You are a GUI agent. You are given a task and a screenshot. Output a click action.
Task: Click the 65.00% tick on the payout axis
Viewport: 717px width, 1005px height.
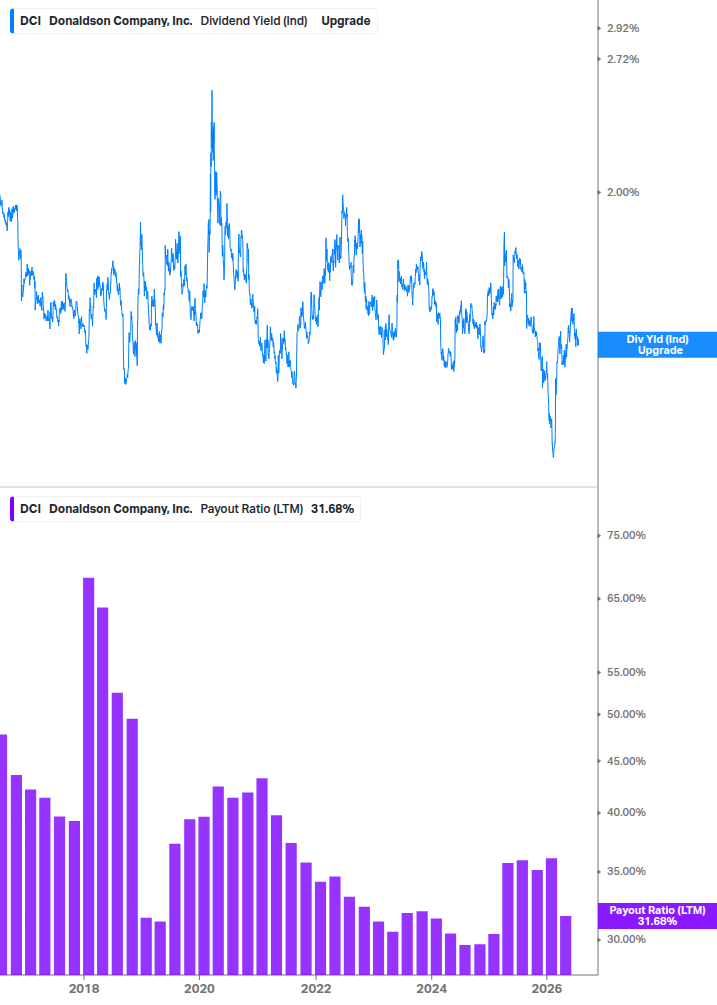click(x=626, y=599)
